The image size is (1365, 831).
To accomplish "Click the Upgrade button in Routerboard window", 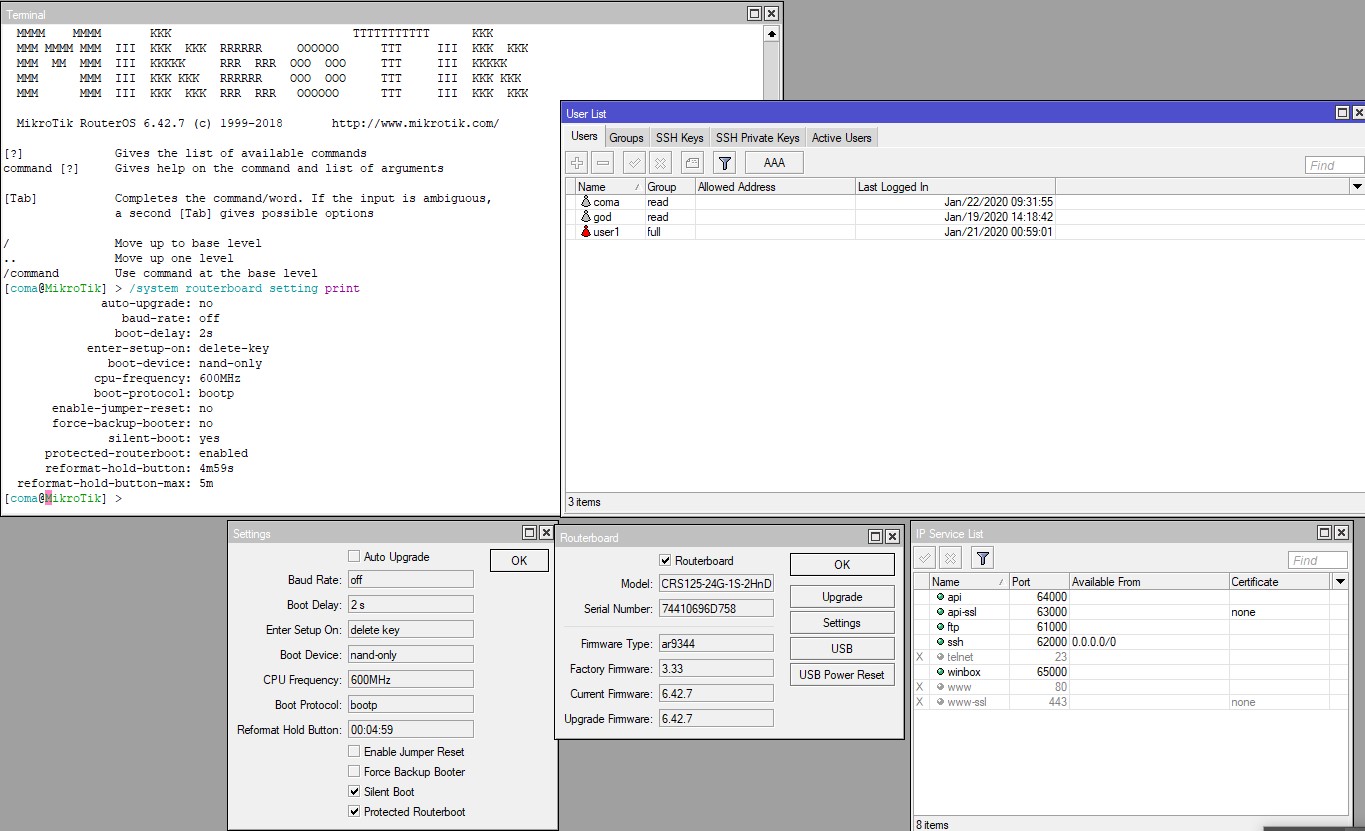I will pos(842,596).
